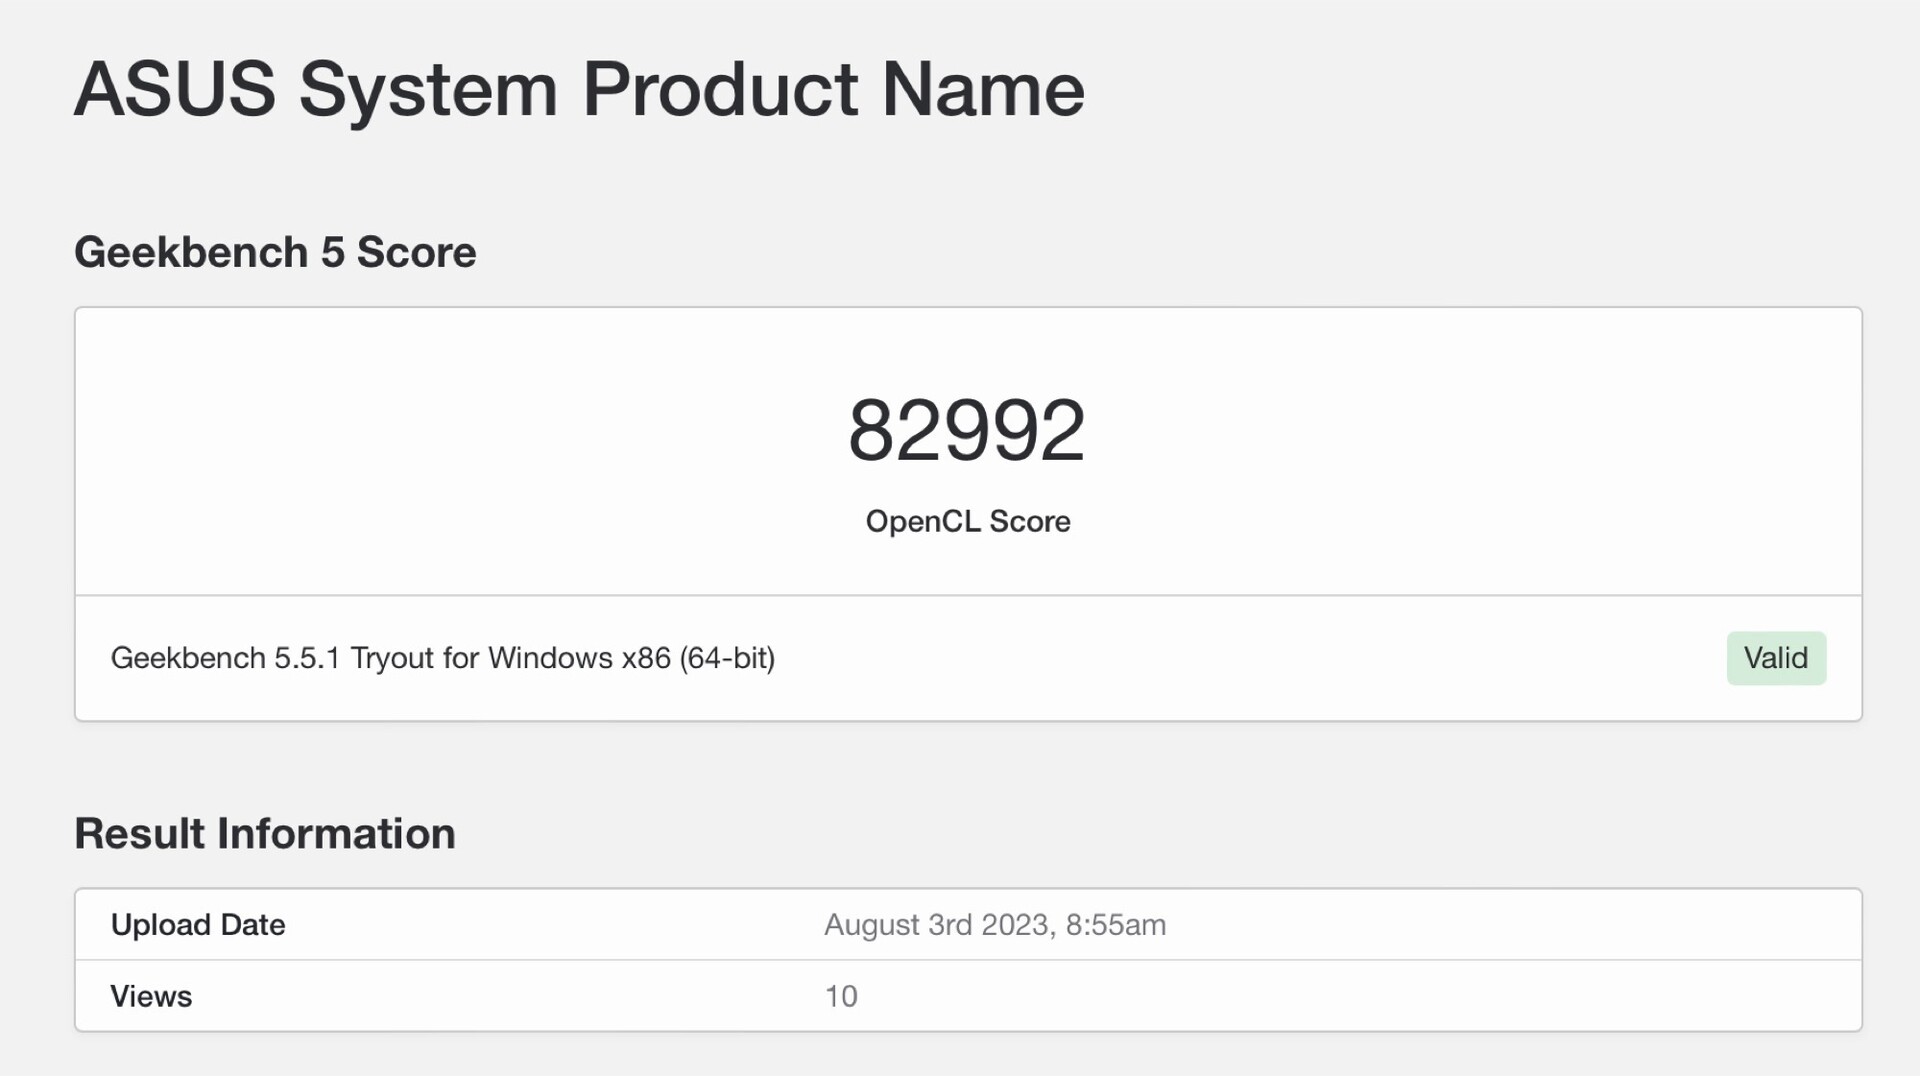Click the 8:55am upload time
Screen dimensions: 1920x1076
tap(1116, 925)
